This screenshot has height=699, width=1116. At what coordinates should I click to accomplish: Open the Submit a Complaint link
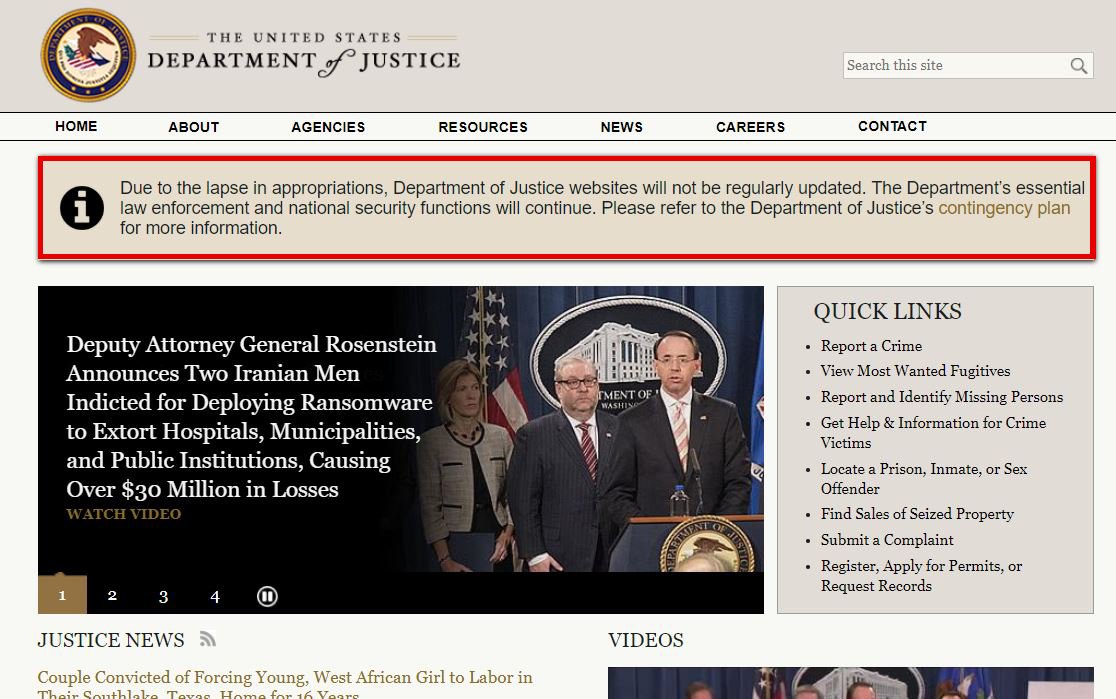point(887,540)
